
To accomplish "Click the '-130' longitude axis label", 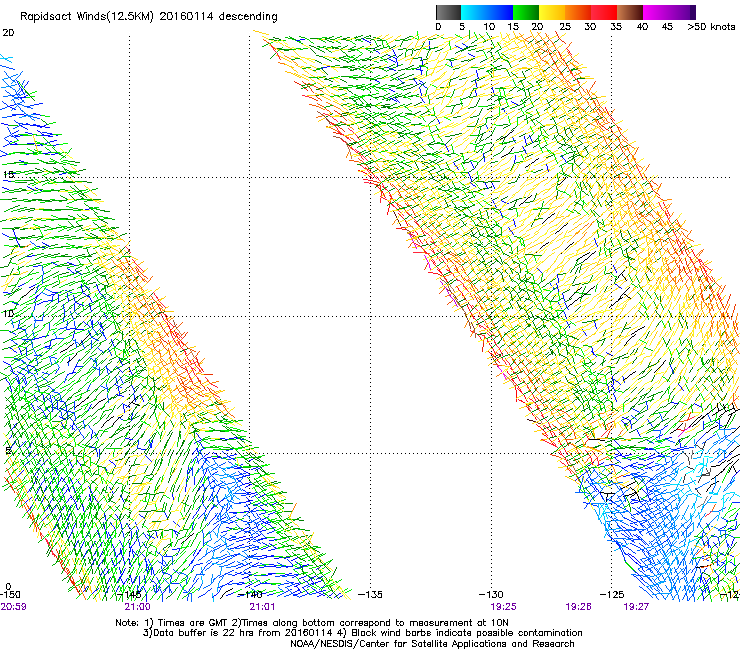I will click(x=491, y=594).
